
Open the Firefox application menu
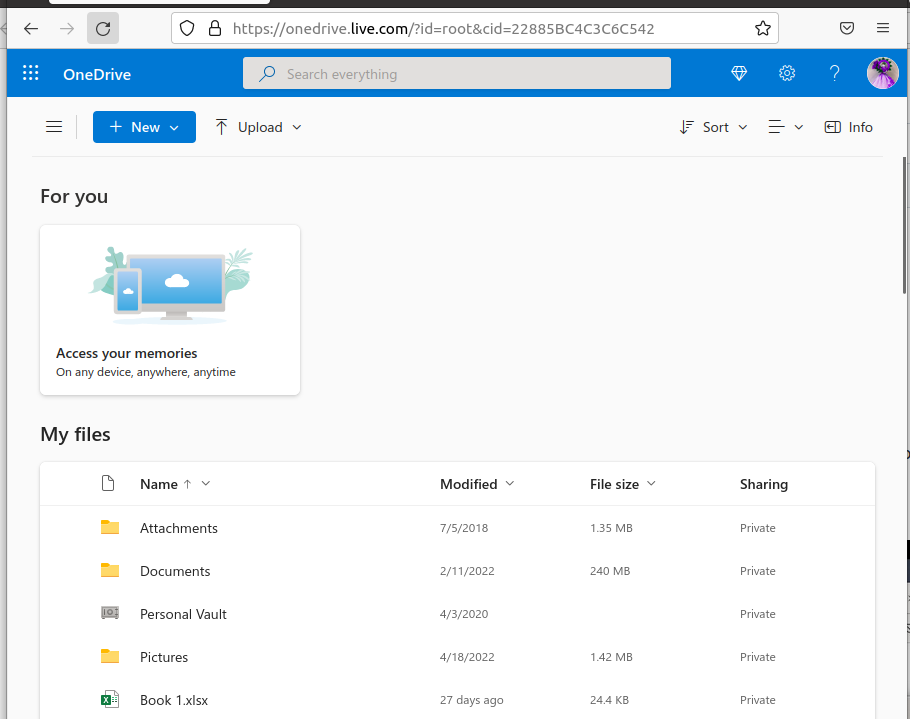883,28
